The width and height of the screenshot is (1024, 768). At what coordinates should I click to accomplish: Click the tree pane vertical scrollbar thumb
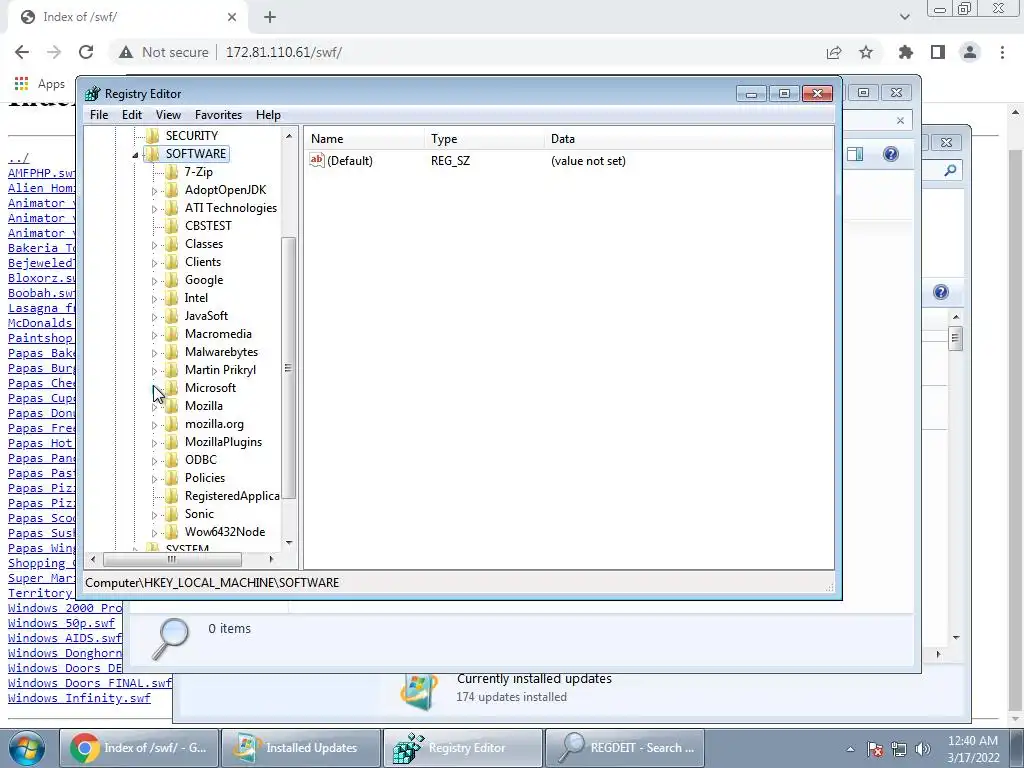pos(288,368)
